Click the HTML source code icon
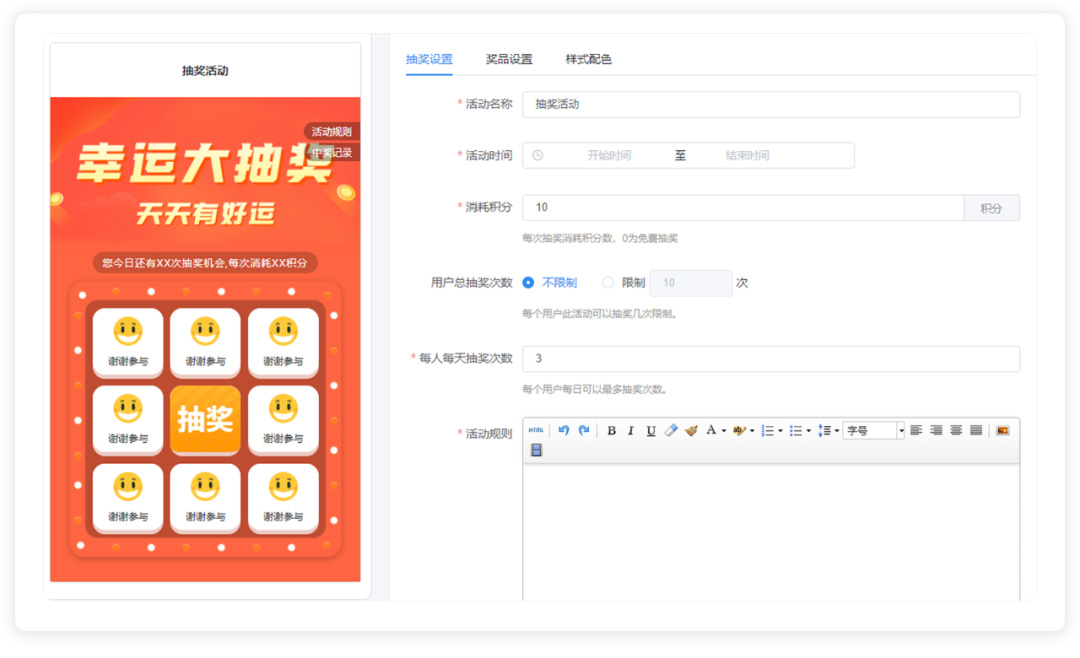The width and height of the screenshot is (1080, 658). tap(536, 431)
